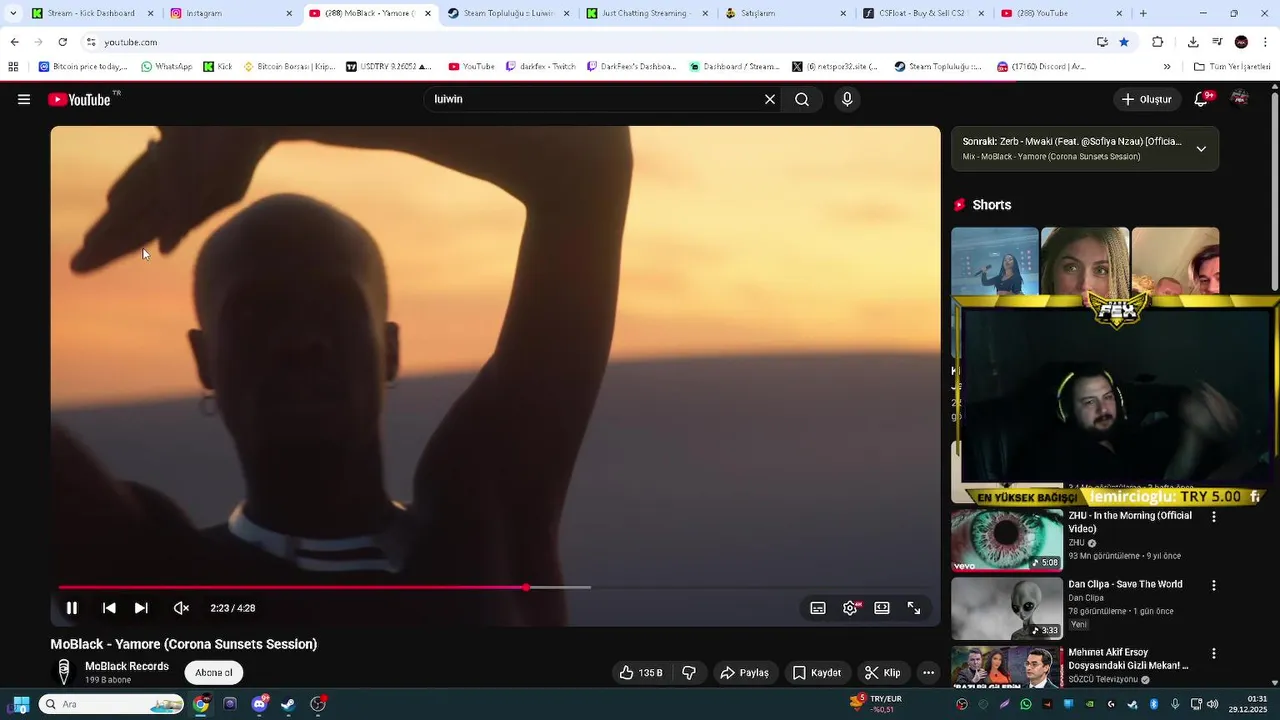Open Chrome from the taskbar

(x=201, y=704)
